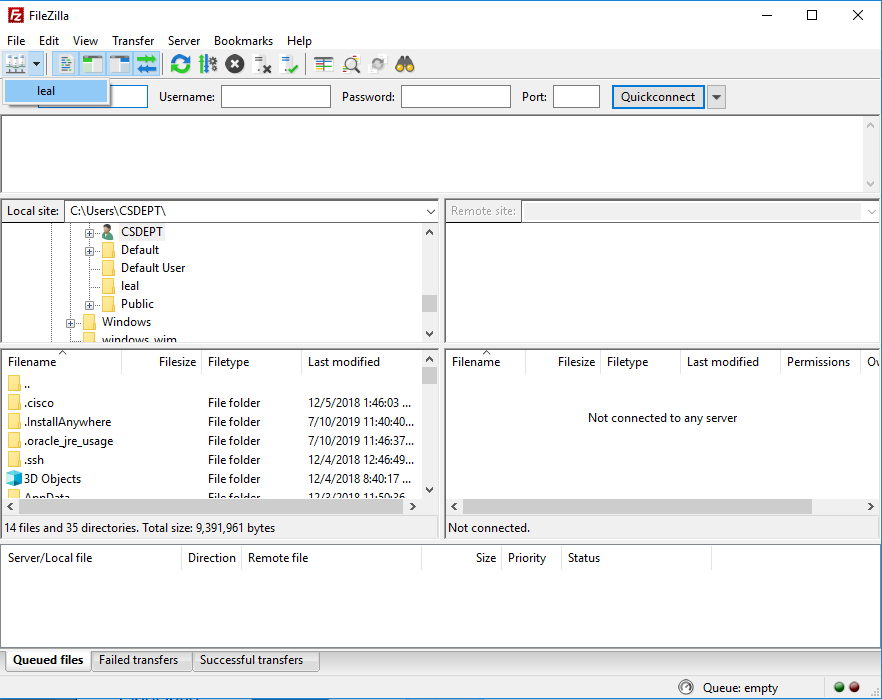The width and height of the screenshot is (882, 700).
Task: Expand the CSDEPT tree node
Action: pos(89,233)
